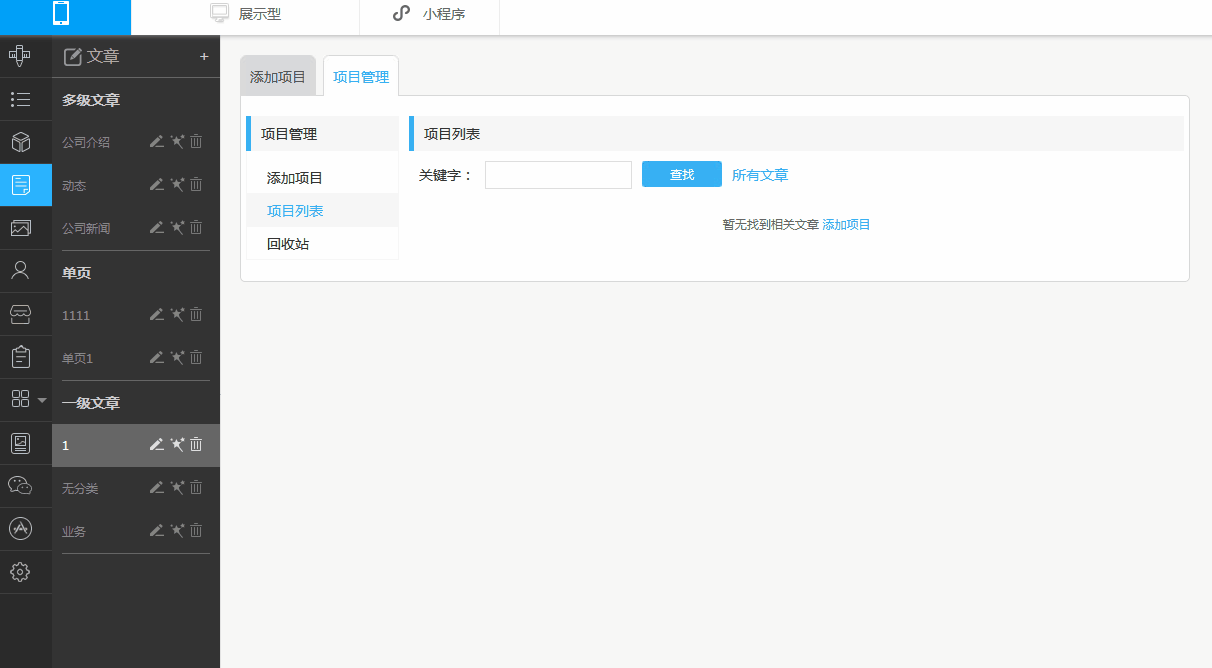Screen dimensions: 1212x668
Task: Delete the 1111 single page
Action: coord(196,315)
